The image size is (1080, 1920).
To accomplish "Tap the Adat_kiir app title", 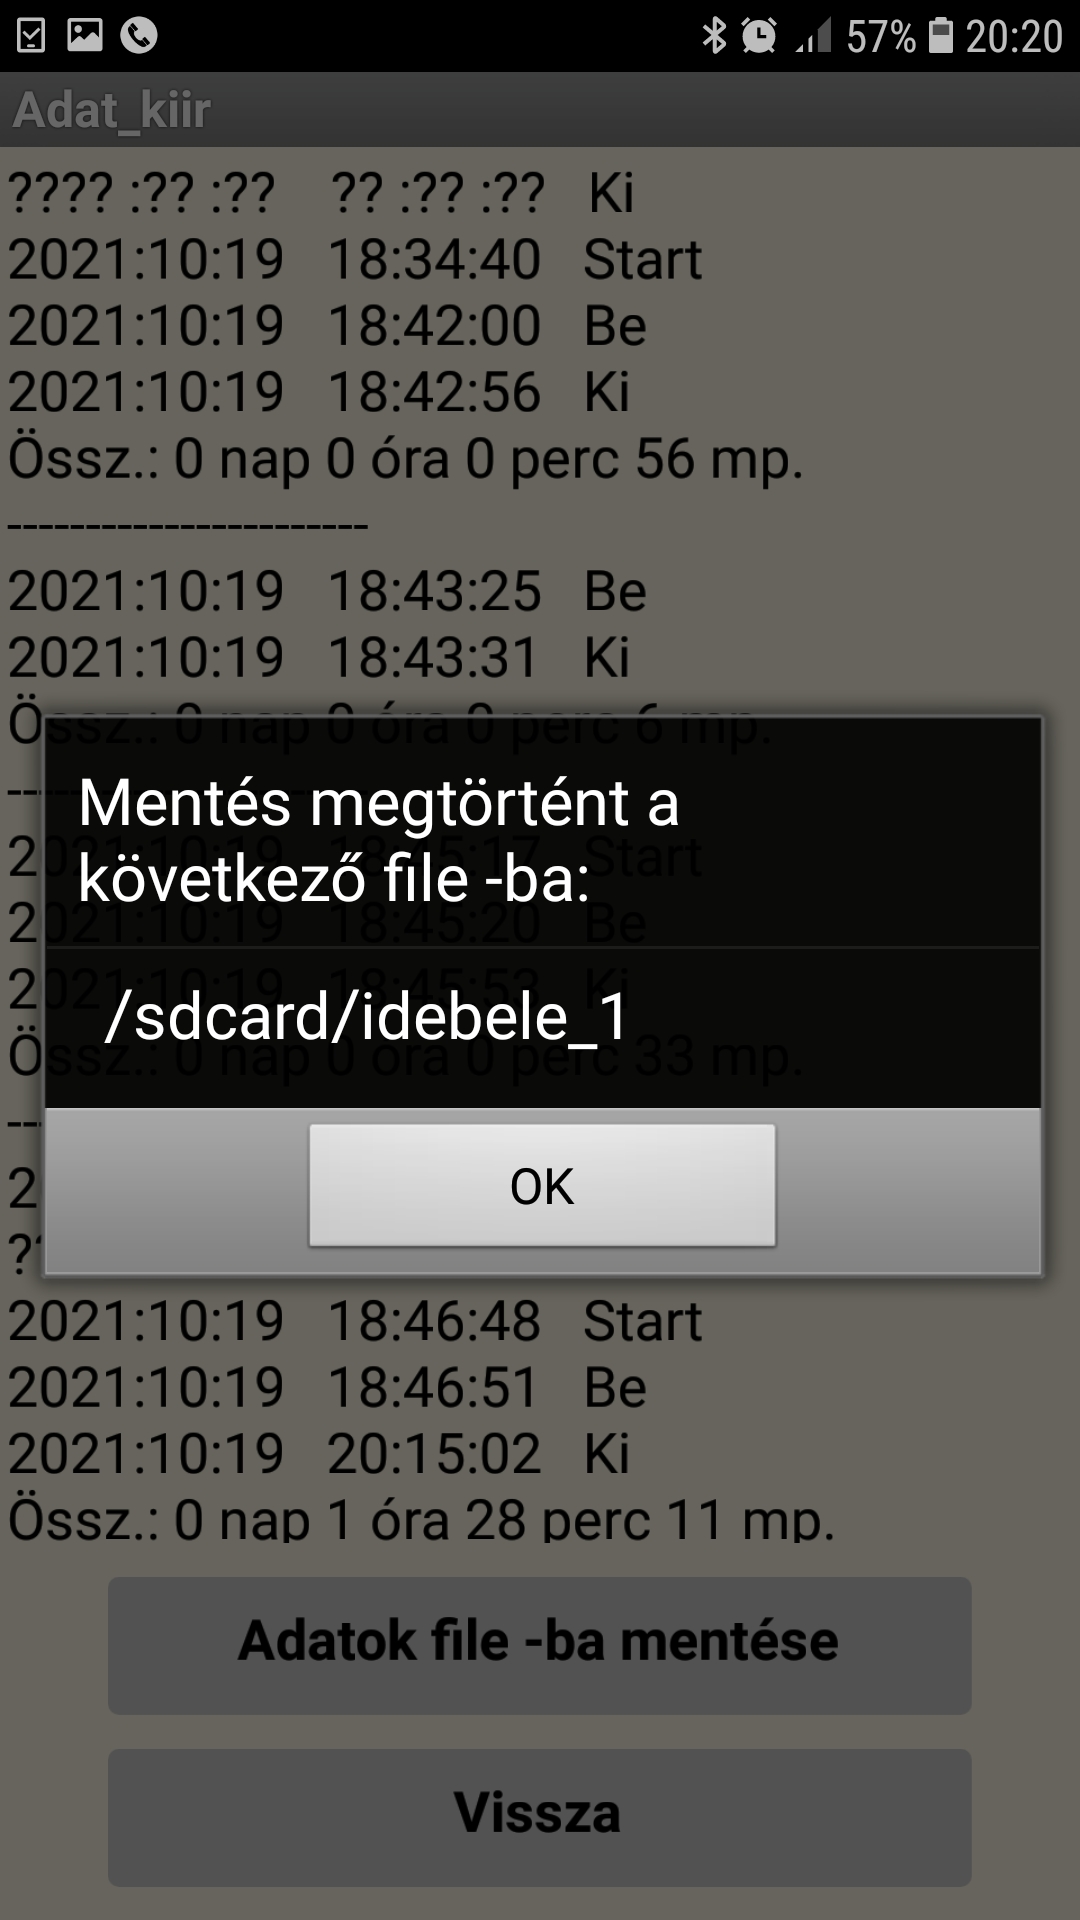I will [x=112, y=110].
